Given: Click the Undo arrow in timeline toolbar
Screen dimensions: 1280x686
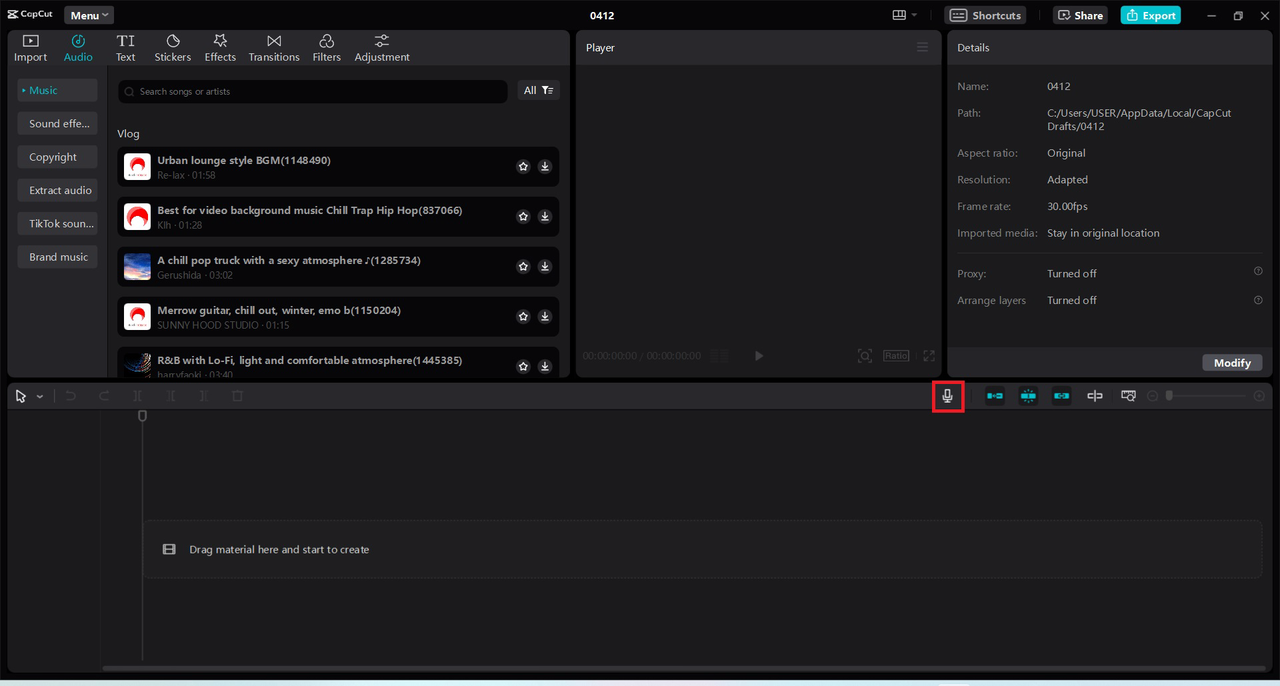Looking at the screenshot, I should [x=71, y=396].
